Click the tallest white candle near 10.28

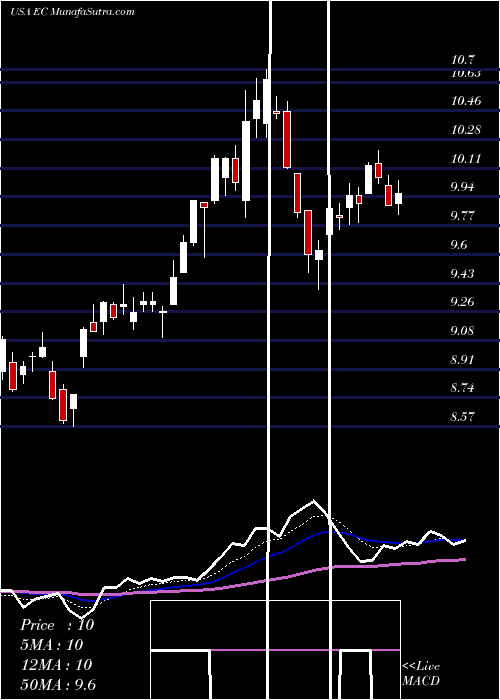tap(246, 161)
